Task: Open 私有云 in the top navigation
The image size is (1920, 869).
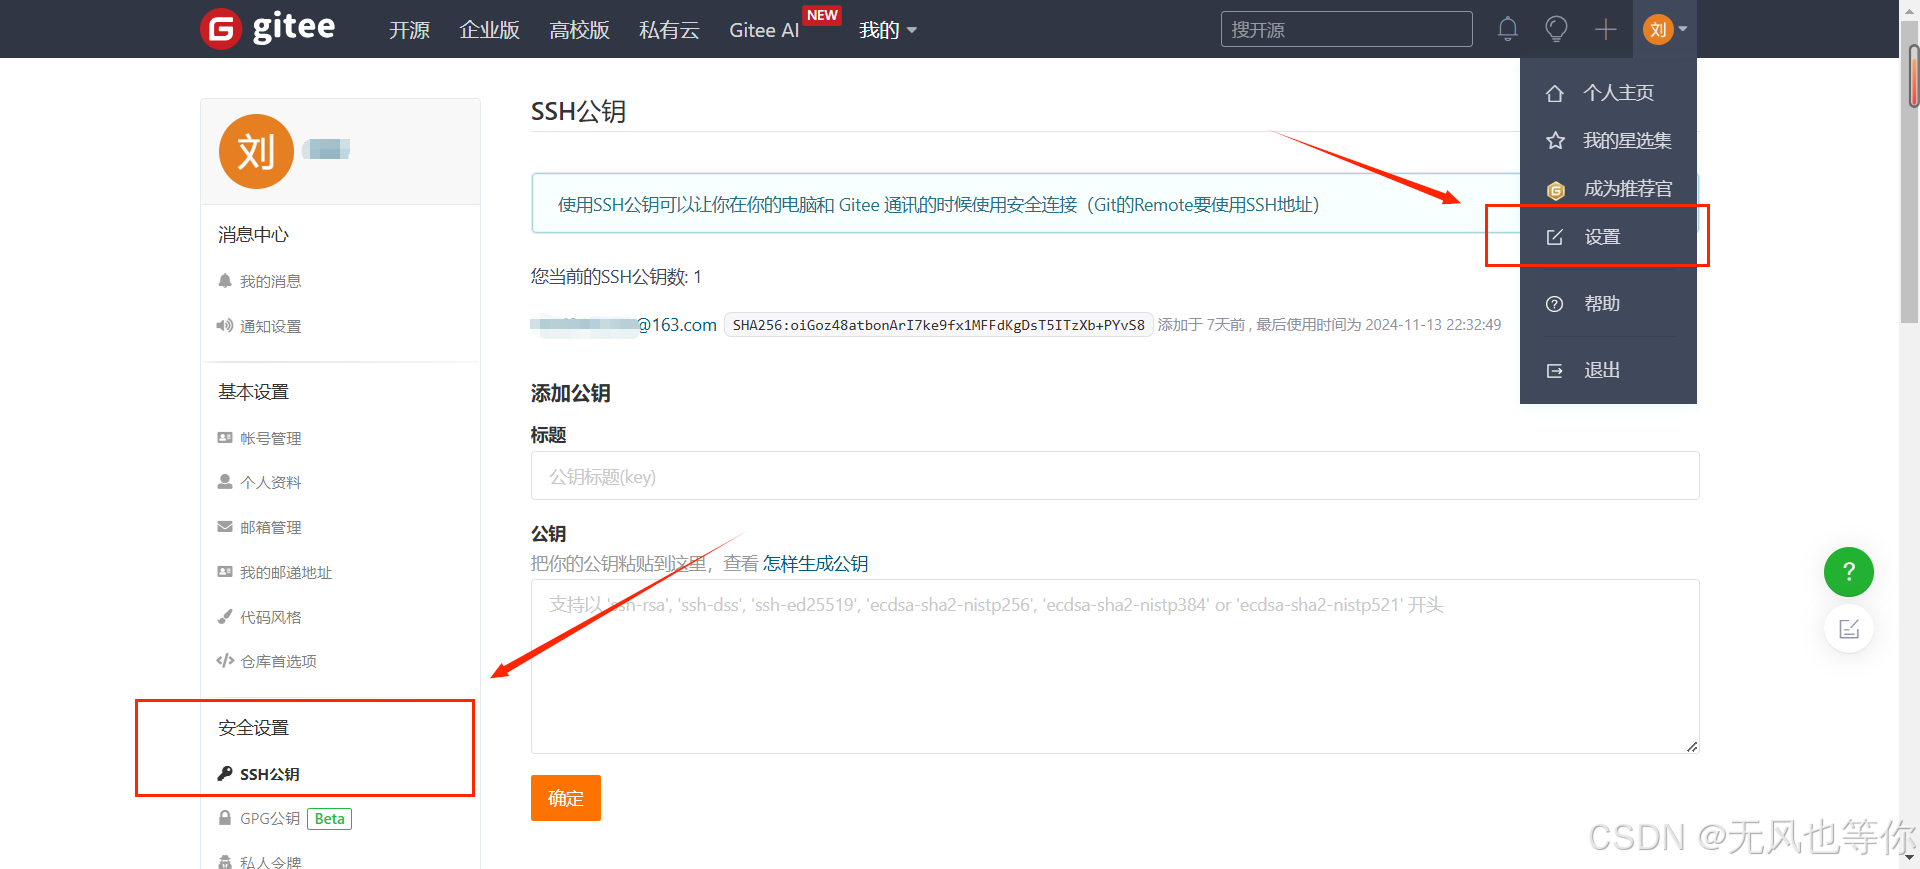Action: pos(669,30)
